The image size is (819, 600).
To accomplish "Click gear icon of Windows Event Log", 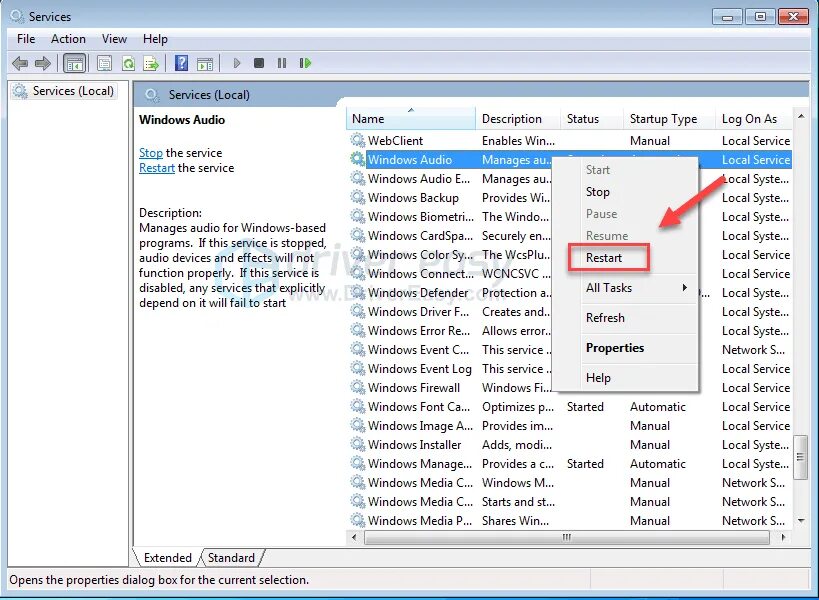I will (x=358, y=369).
